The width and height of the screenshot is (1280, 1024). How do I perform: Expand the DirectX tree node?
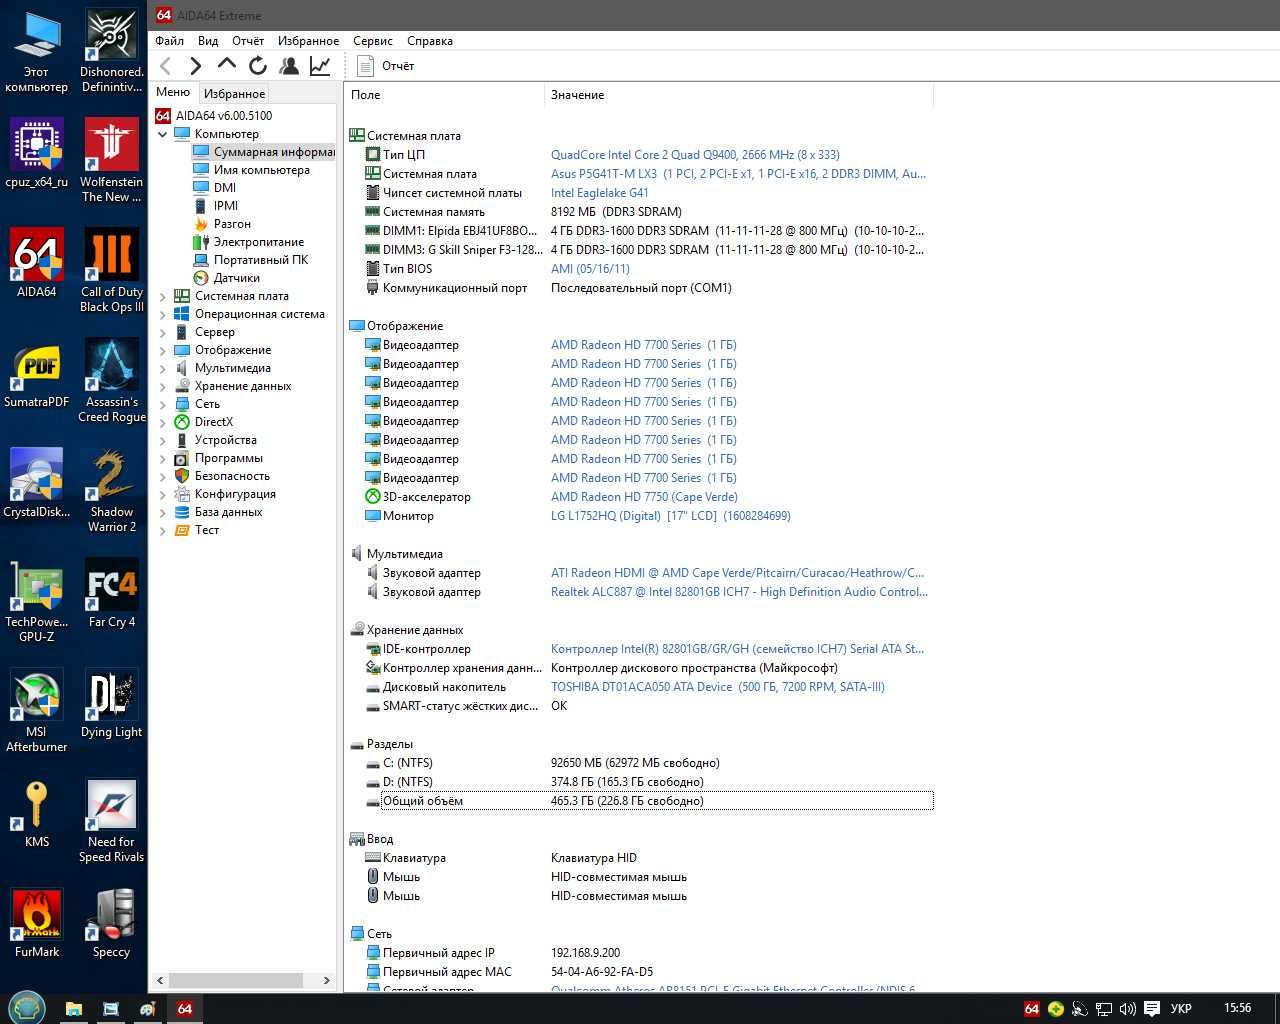click(x=163, y=422)
